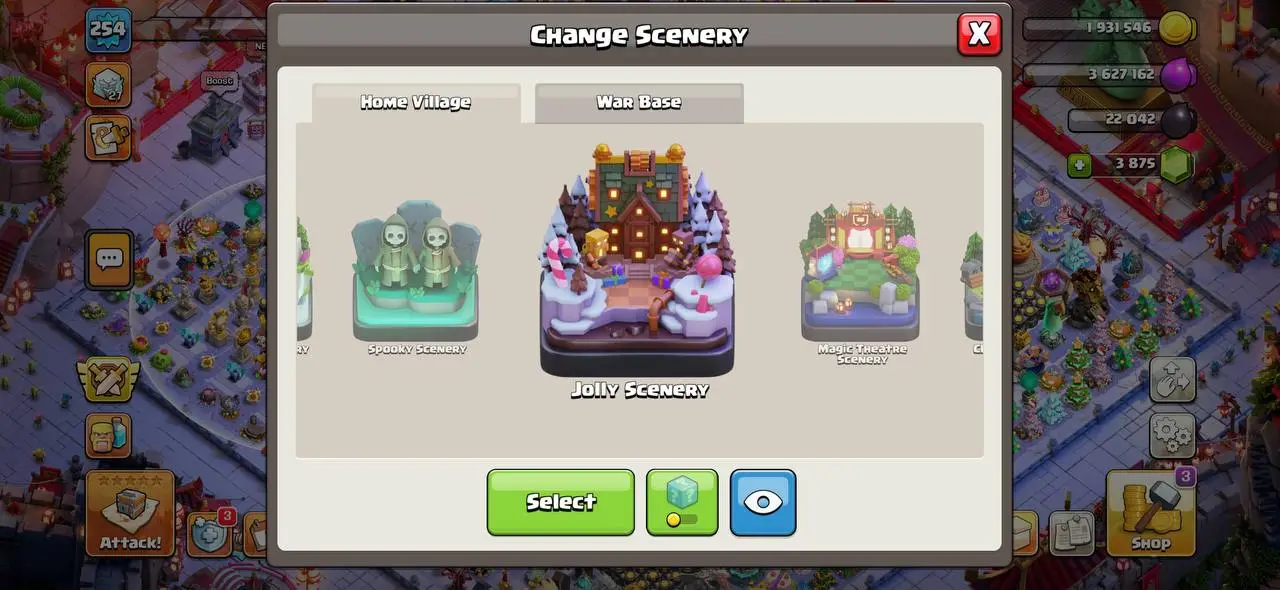The width and height of the screenshot is (1280, 590).
Task: Click the experience level 254 badge
Action: [108, 31]
